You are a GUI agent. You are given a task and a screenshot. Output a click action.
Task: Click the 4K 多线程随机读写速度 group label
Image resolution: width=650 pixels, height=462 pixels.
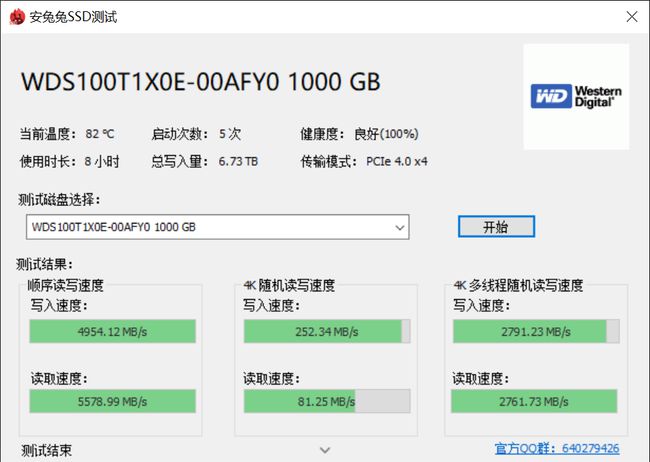click(x=518, y=285)
